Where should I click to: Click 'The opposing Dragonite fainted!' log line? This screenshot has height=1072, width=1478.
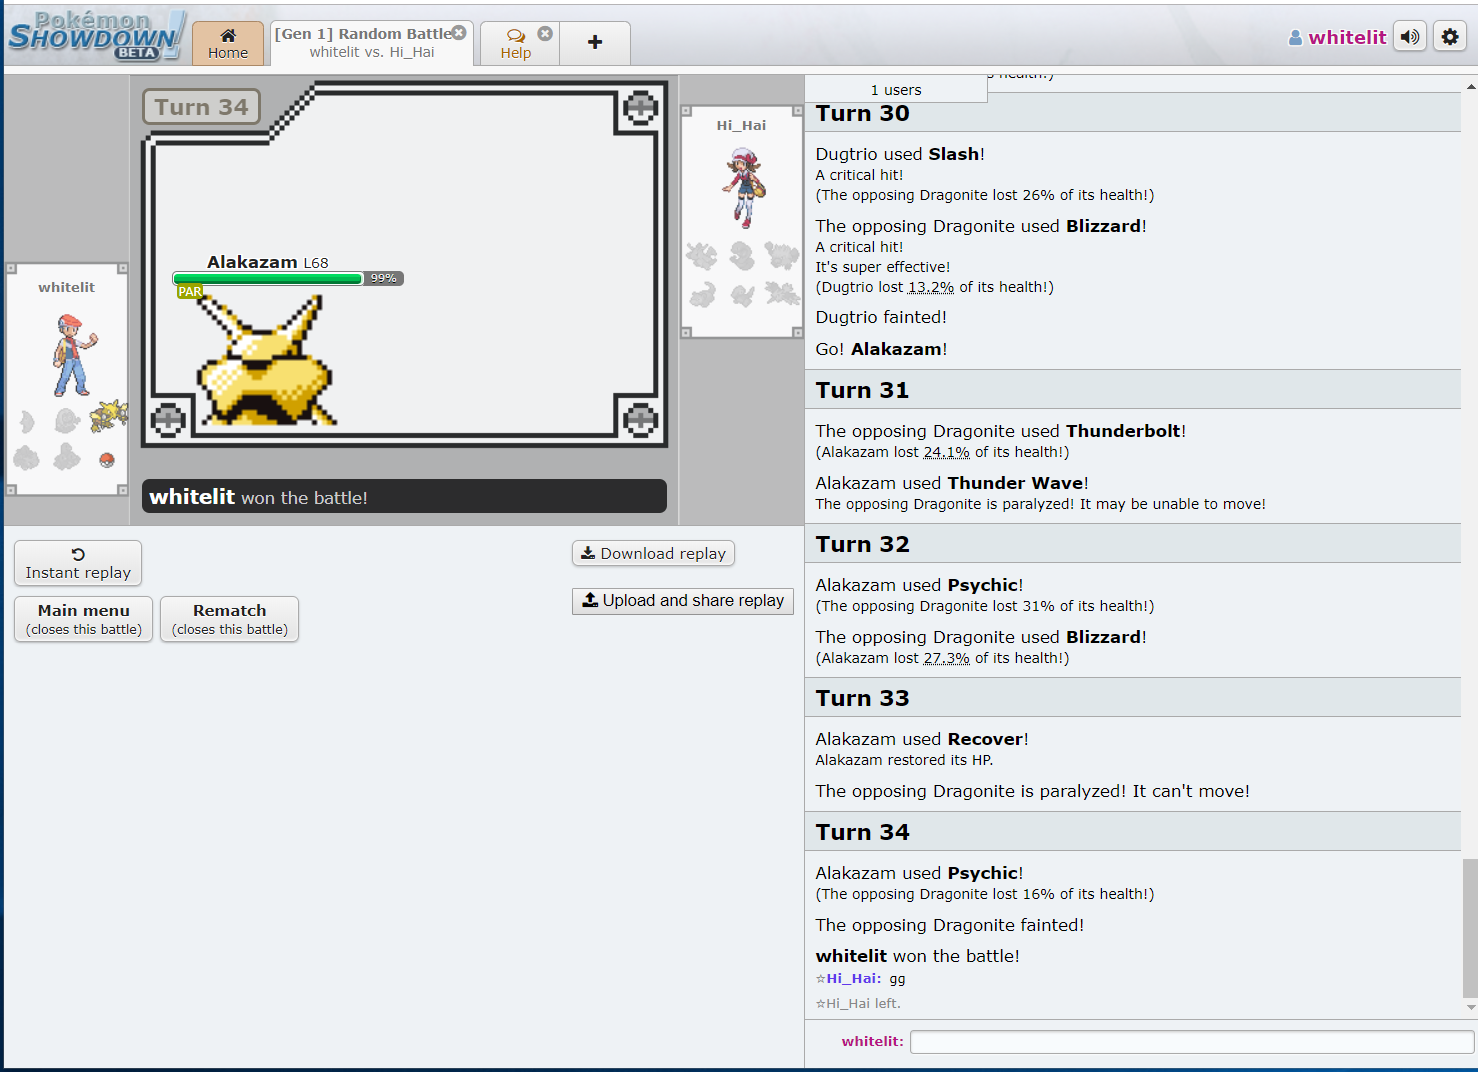[x=950, y=925]
